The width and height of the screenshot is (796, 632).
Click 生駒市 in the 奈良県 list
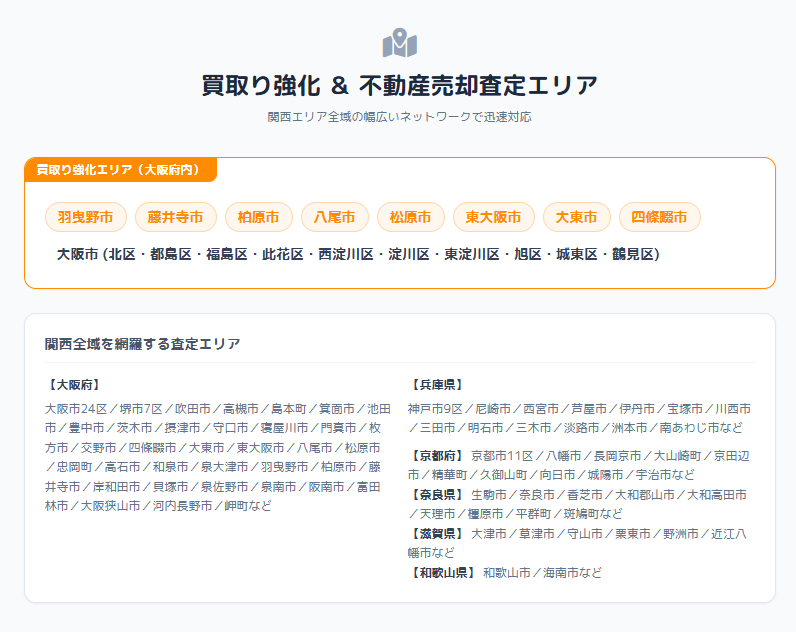[489, 494]
